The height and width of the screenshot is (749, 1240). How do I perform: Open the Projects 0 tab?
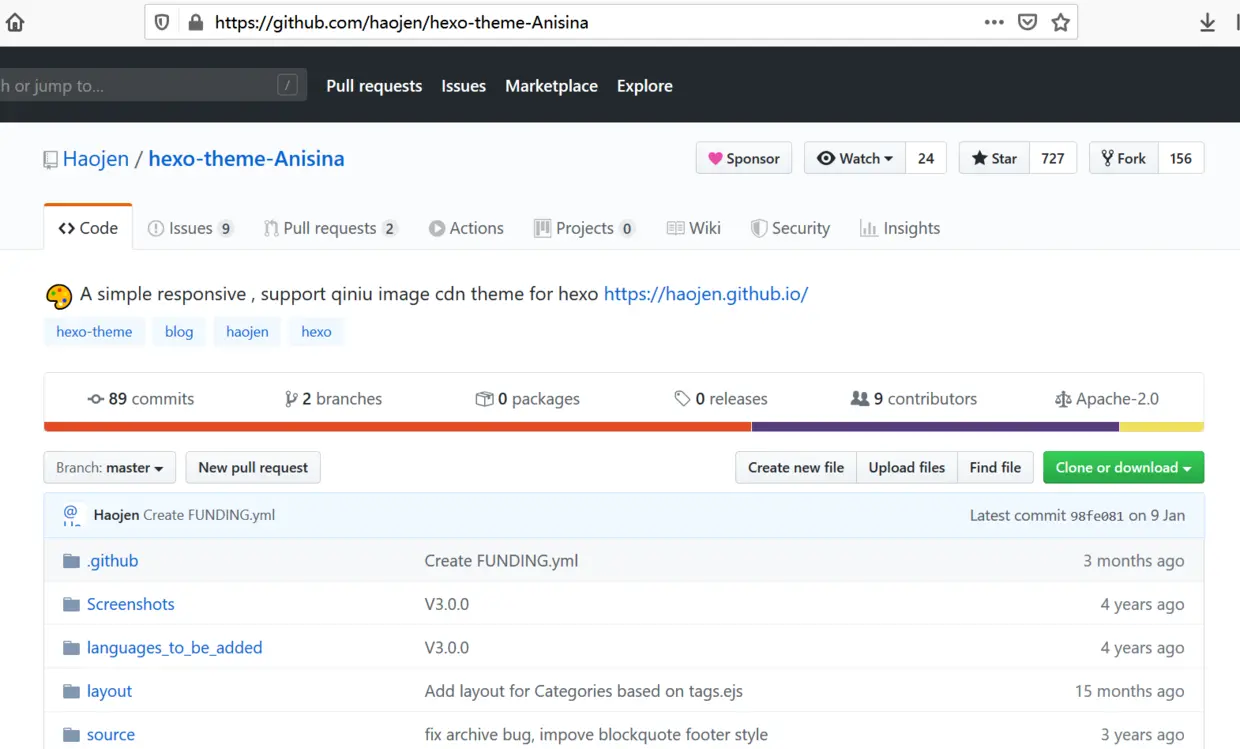(584, 228)
